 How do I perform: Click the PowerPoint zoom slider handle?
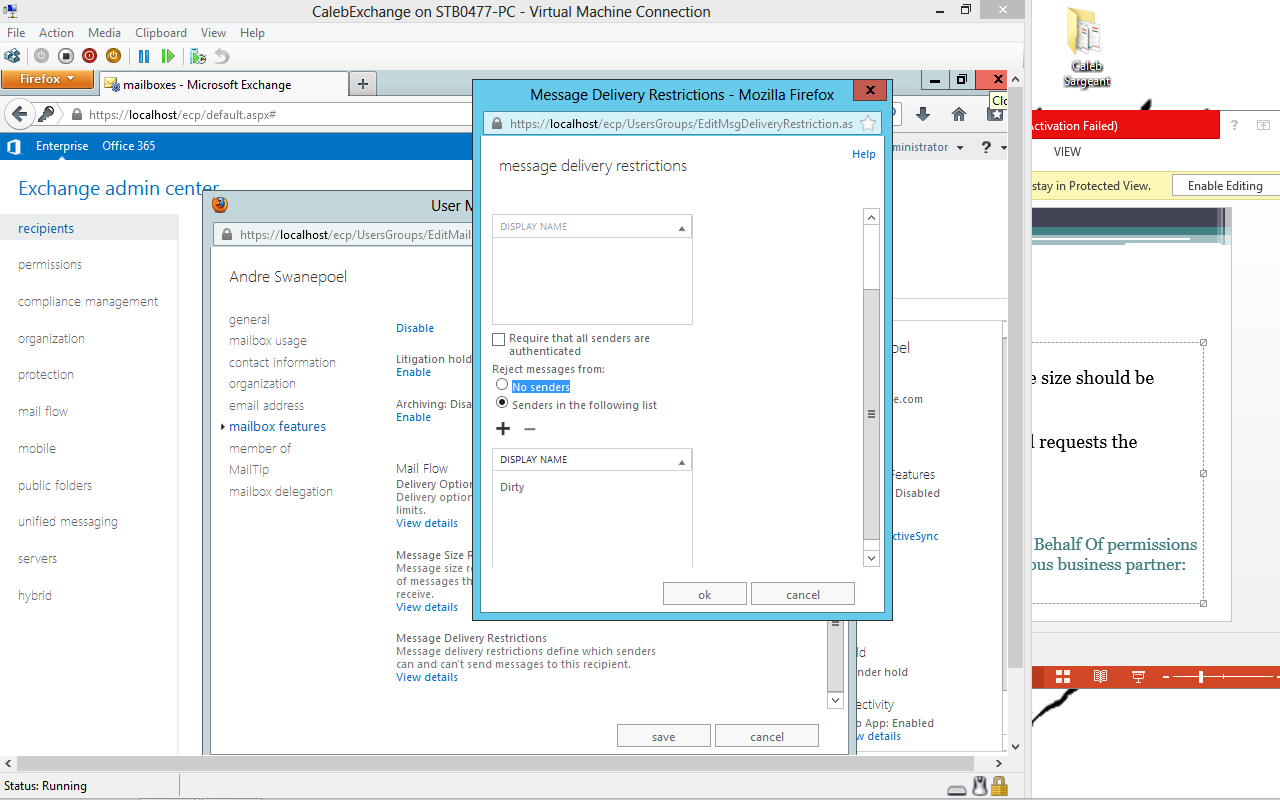pos(1200,677)
